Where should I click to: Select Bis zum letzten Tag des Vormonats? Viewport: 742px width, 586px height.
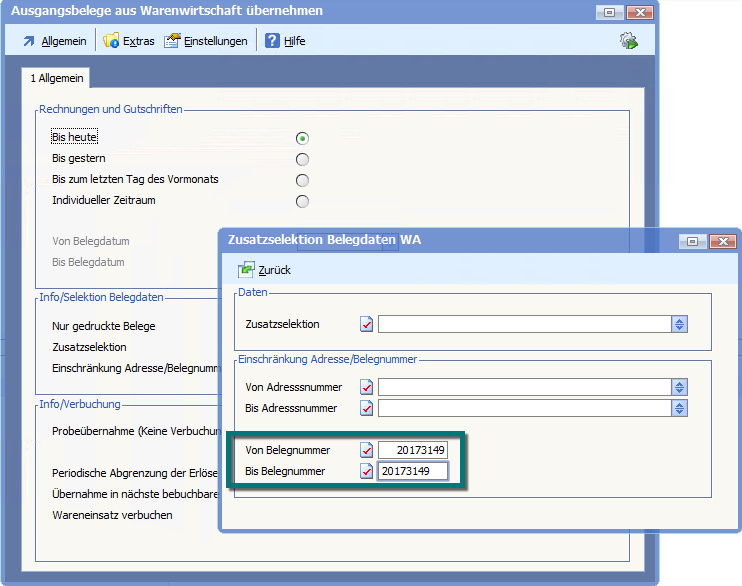[x=302, y=180]
